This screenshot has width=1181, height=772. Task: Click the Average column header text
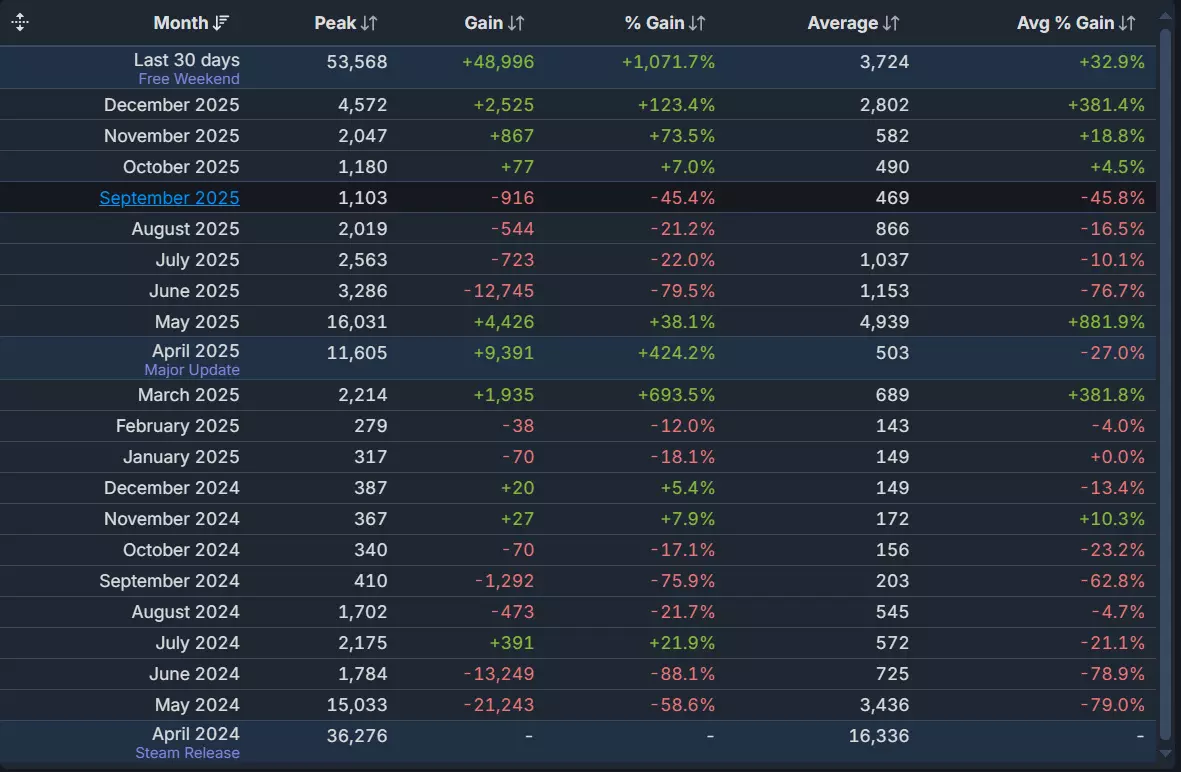click(x=842, y=23)
